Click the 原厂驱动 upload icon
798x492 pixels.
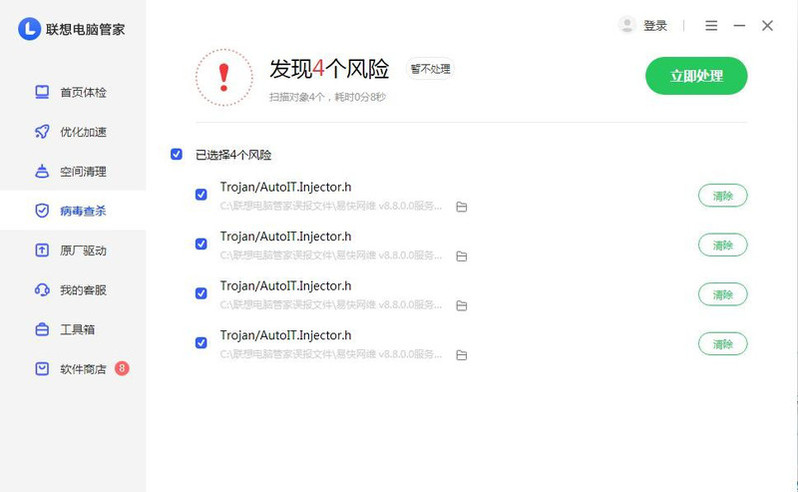click(x=42, y=250)
